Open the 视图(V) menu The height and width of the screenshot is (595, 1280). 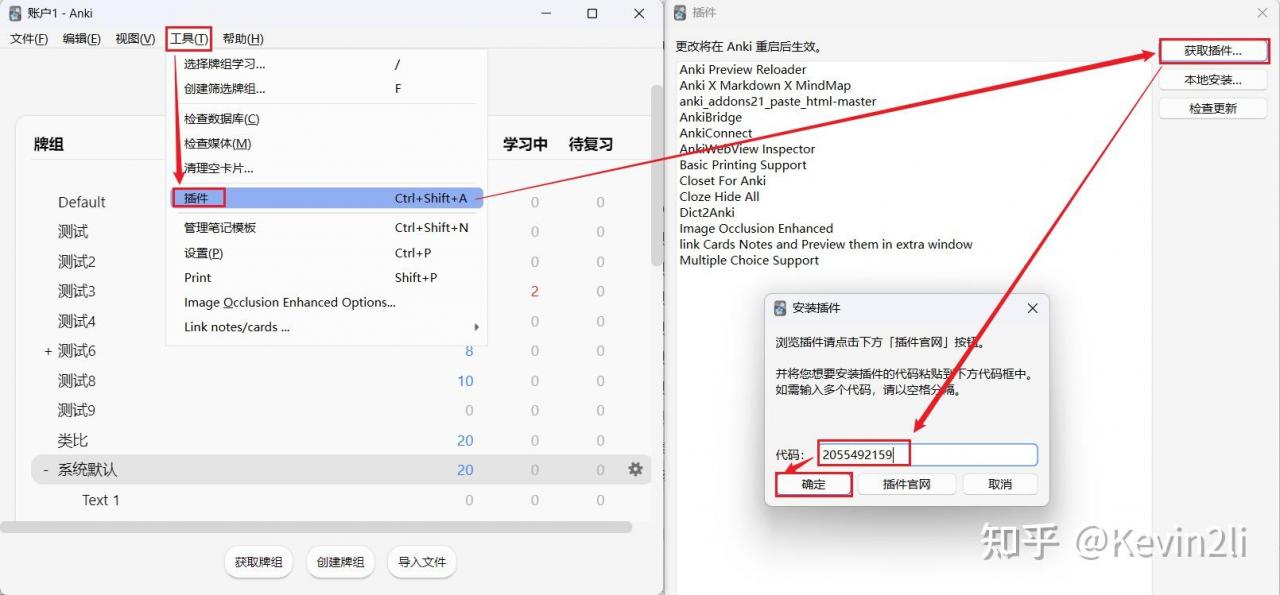[135, 39]
